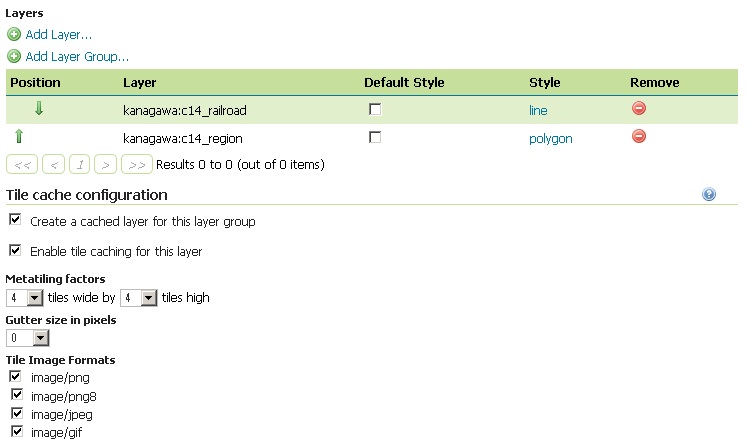Click the polygon style link
Viewport: 748px width, 448px height.
(550, 139)
